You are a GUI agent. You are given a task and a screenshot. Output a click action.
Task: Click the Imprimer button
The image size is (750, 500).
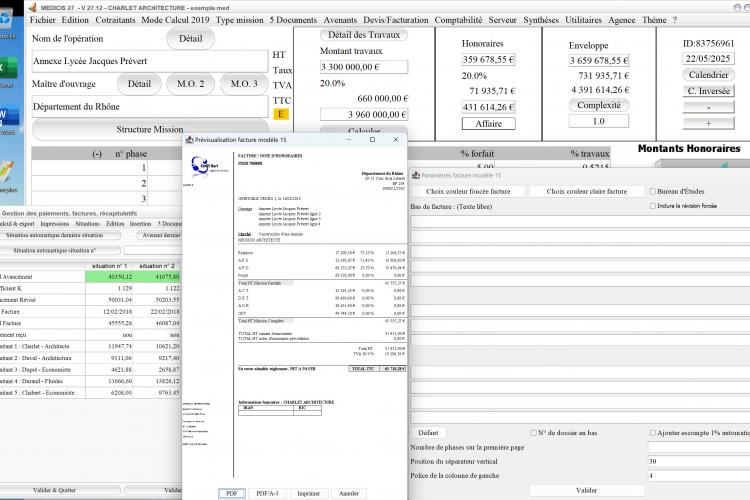click(309, 493)
